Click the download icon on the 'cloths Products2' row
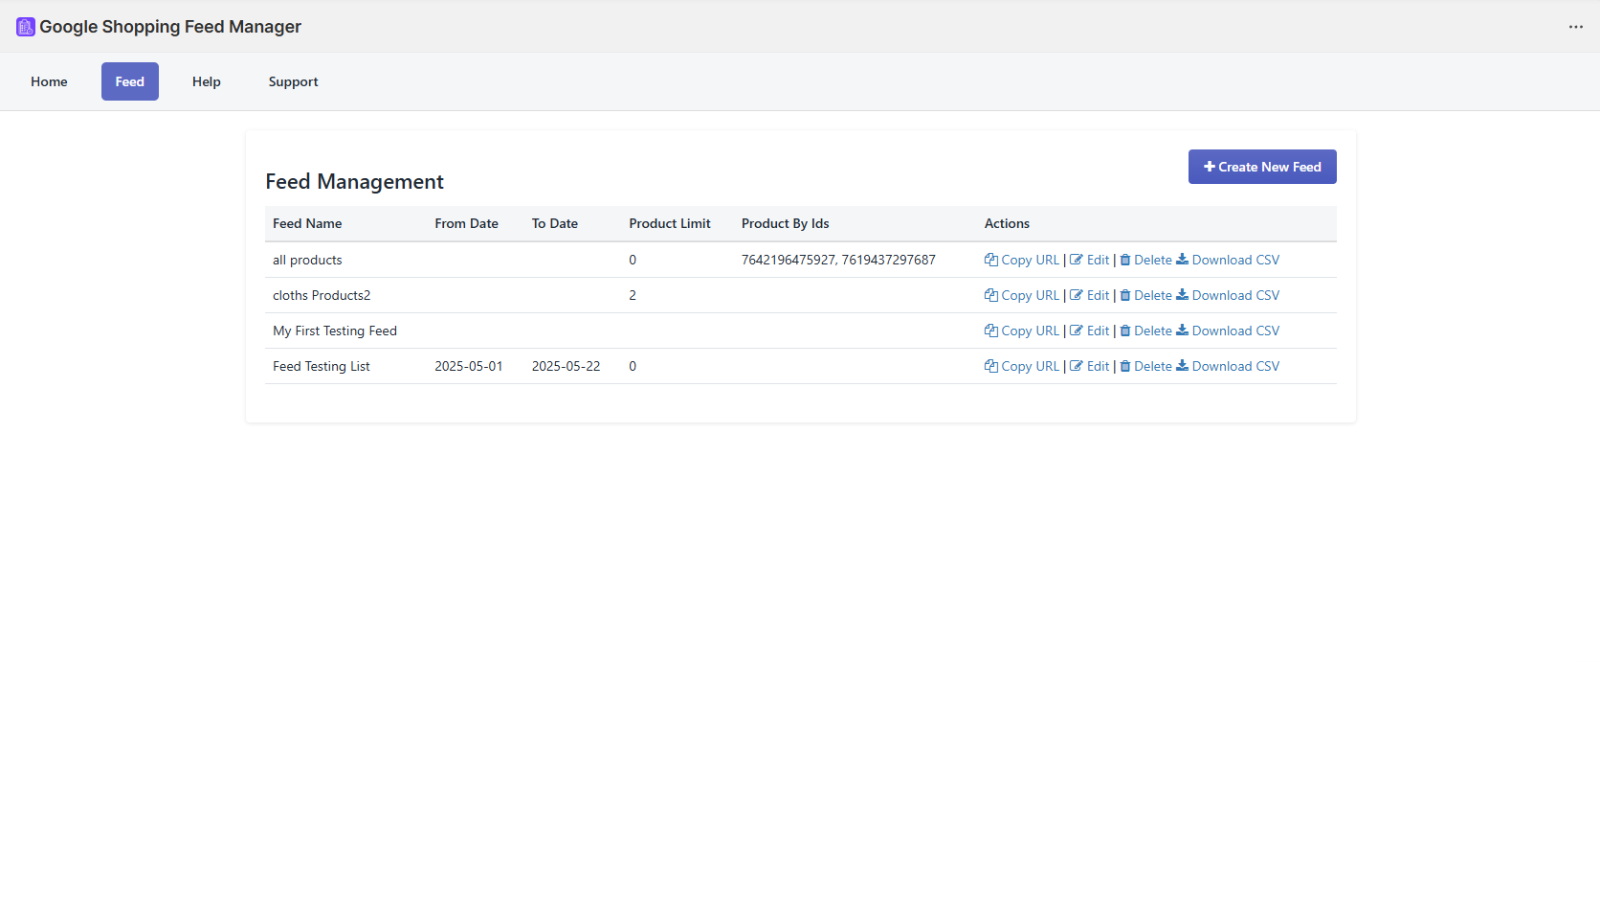This screenshot has height=900, width=1600. tap(1184, 295)
